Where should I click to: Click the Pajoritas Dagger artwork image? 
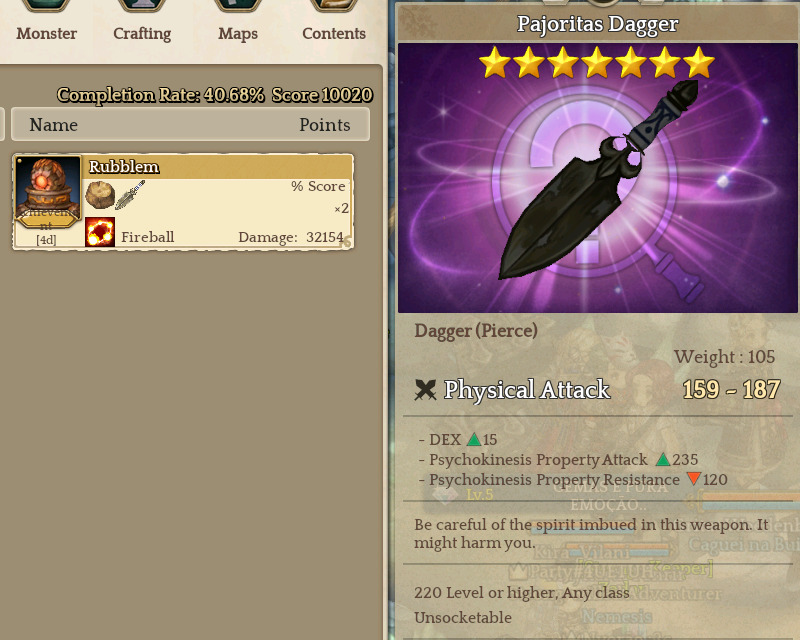[x=597, y=178]
